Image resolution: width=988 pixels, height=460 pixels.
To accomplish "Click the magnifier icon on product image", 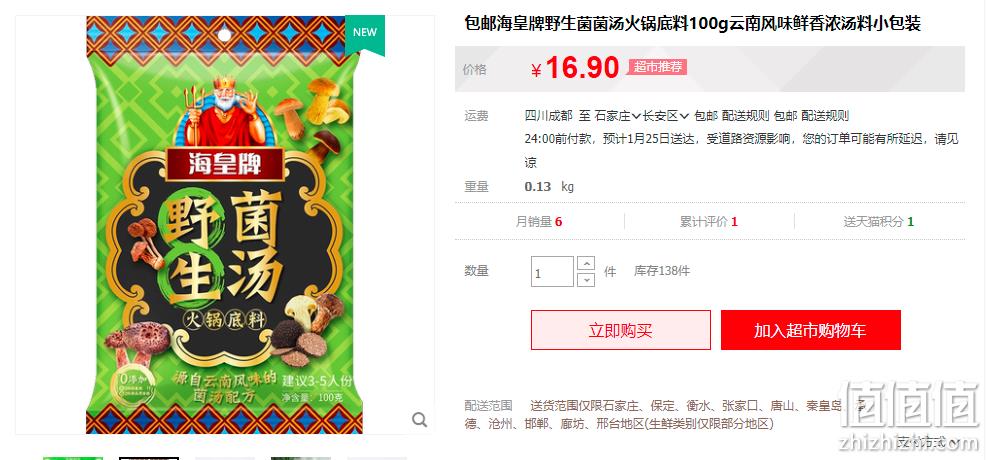I will (420, 420).
